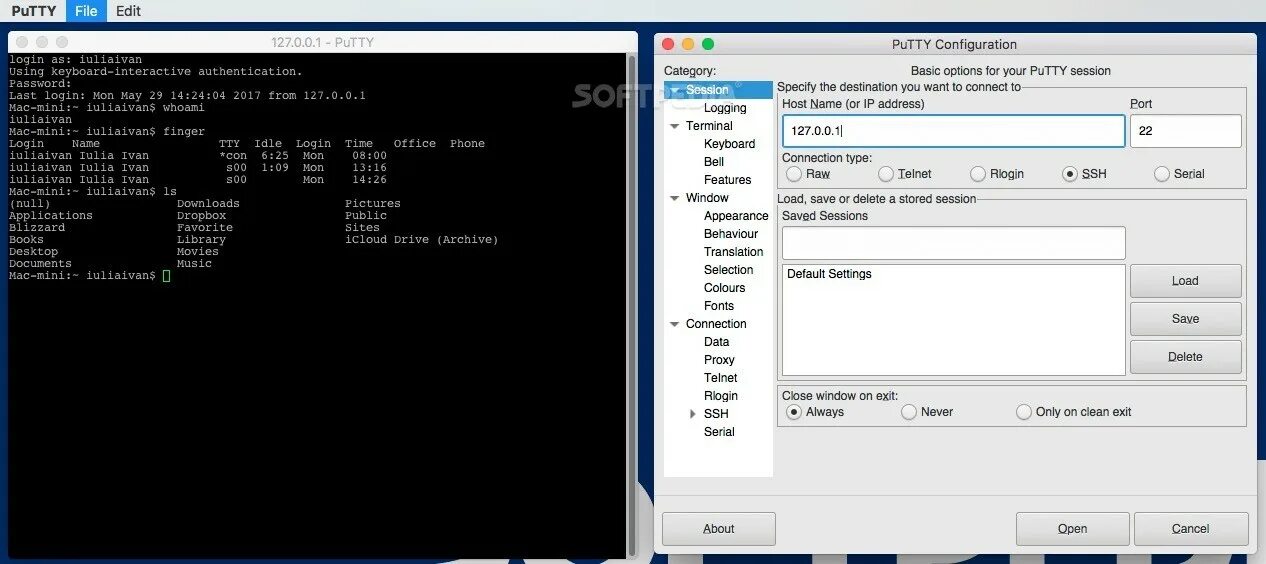1266x564 pixels.
Task: Click 'Blizzard' in terminal listing
Action: click(x=37, y=228)
